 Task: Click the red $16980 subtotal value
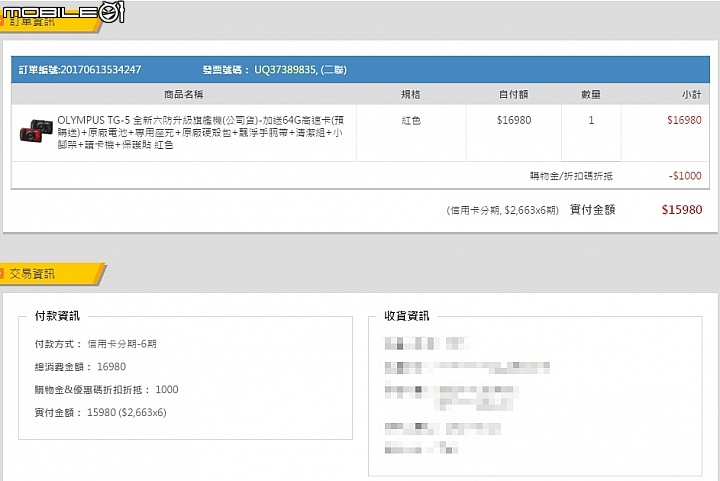tap(684, 120)
